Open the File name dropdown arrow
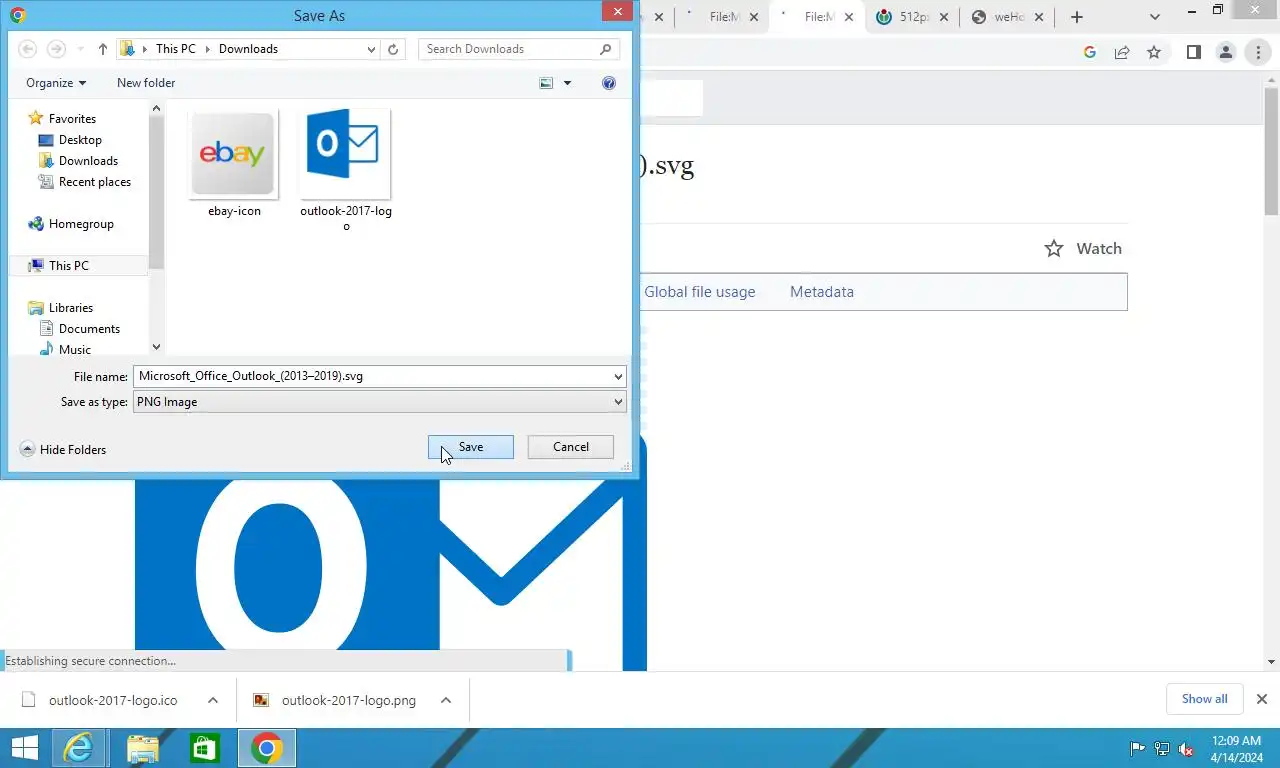 pos(619,376)
